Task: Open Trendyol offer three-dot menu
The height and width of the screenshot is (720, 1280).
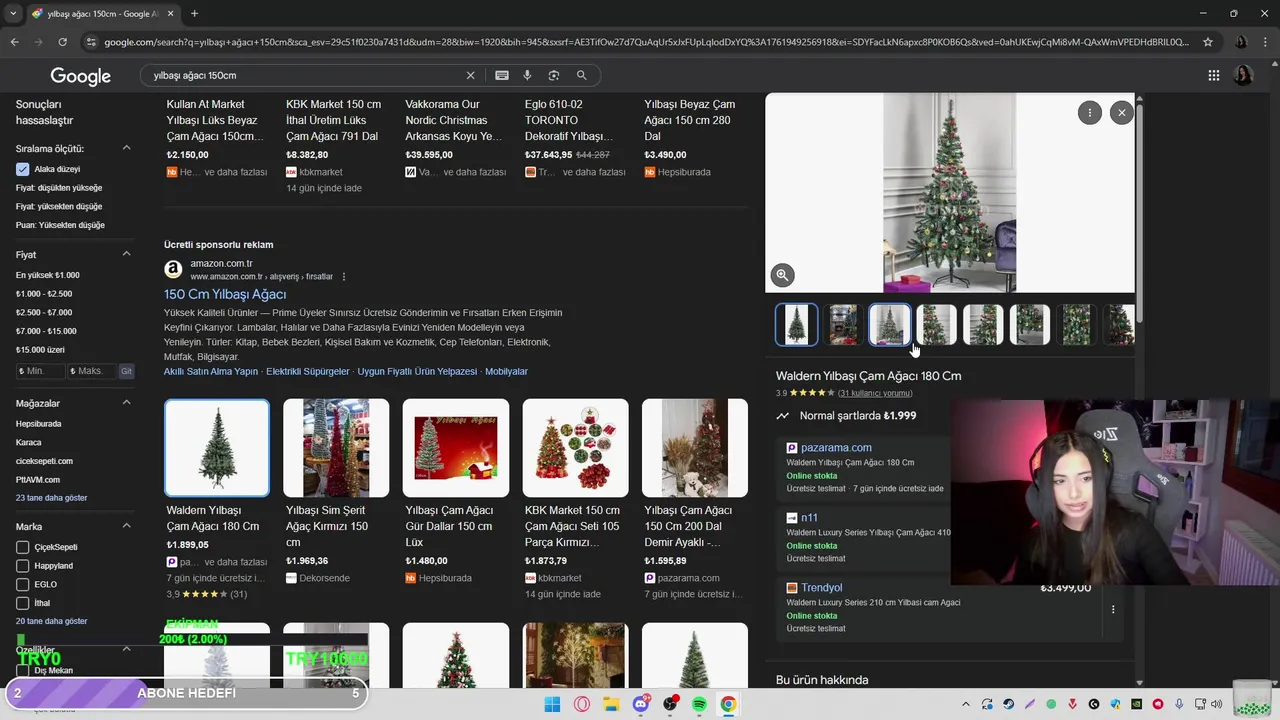Action: tap(1112, 609)
